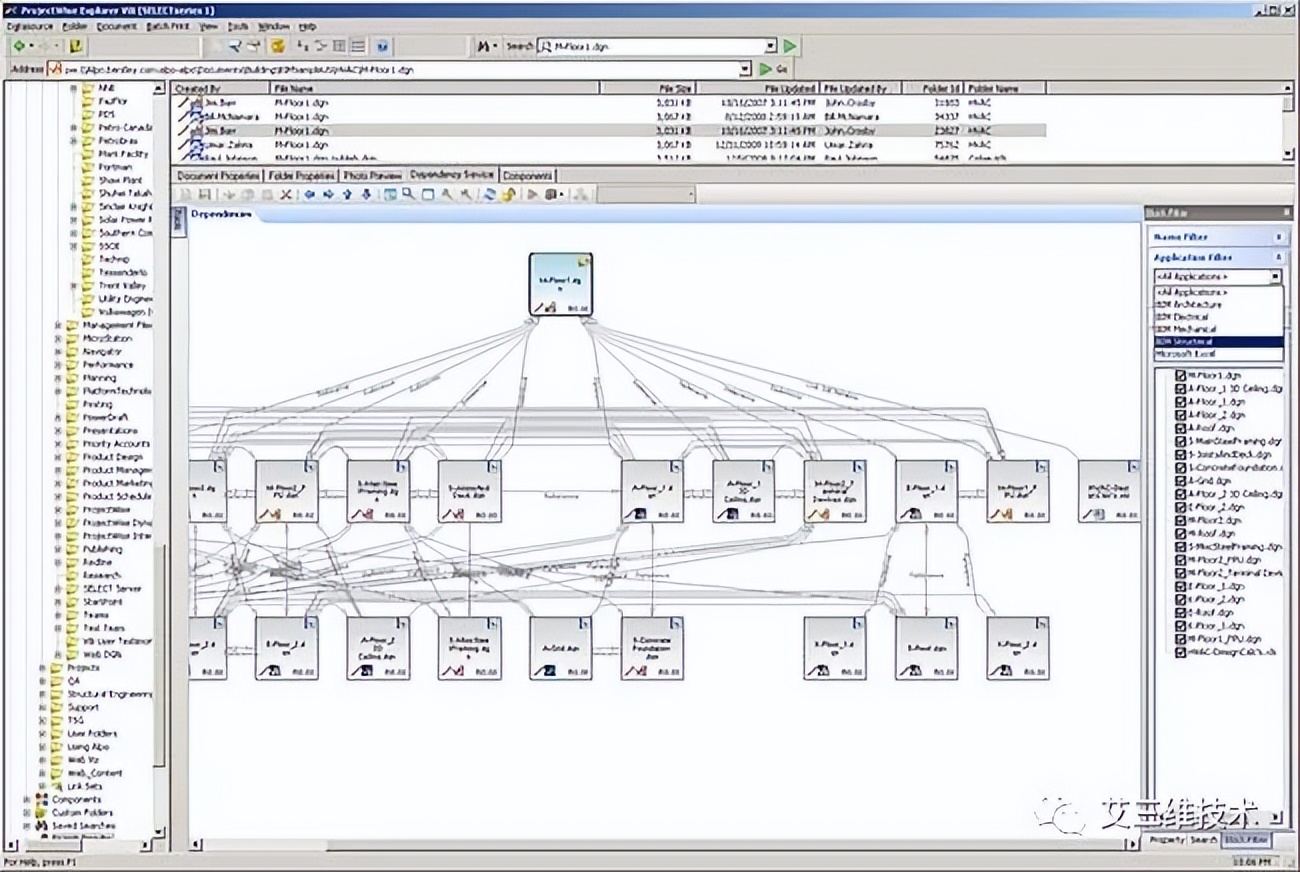Screen dimensions: 1300x872
Task: Expand the Performance folder in the tree
Action: (x=58, y=365)
